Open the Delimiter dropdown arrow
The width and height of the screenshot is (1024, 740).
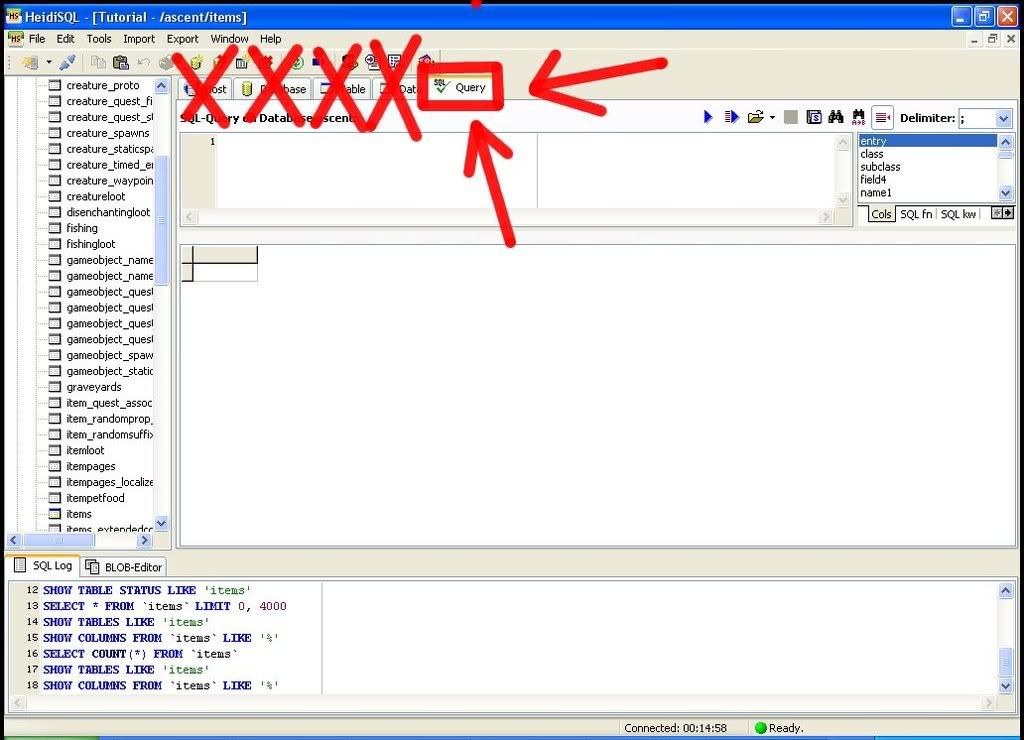[x=1004, y=118]
